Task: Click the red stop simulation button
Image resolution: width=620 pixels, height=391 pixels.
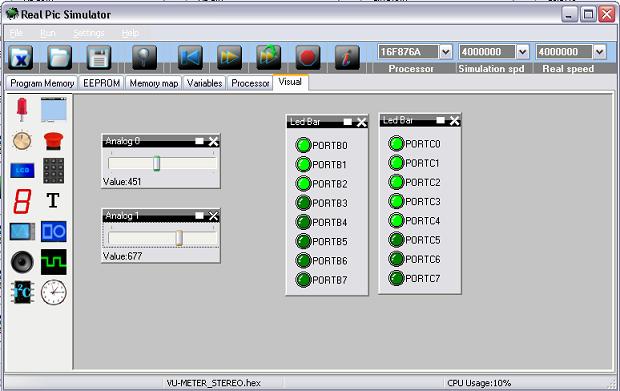Action: 308,57
